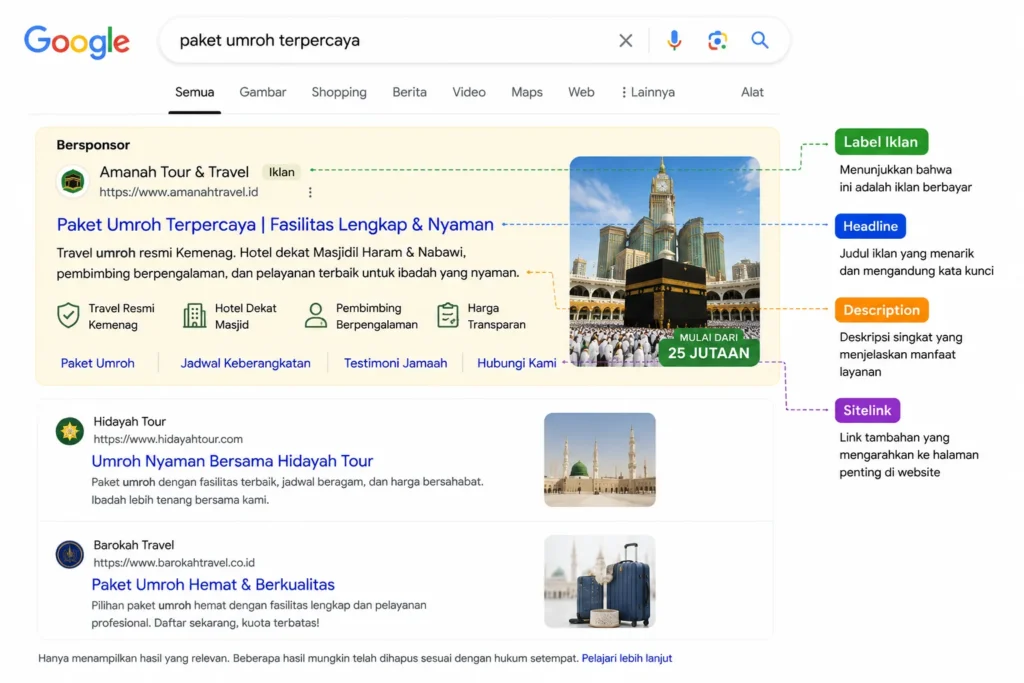Click the hidayahtour.com URL
The image size is (1024, 683).
coord(168,439)
